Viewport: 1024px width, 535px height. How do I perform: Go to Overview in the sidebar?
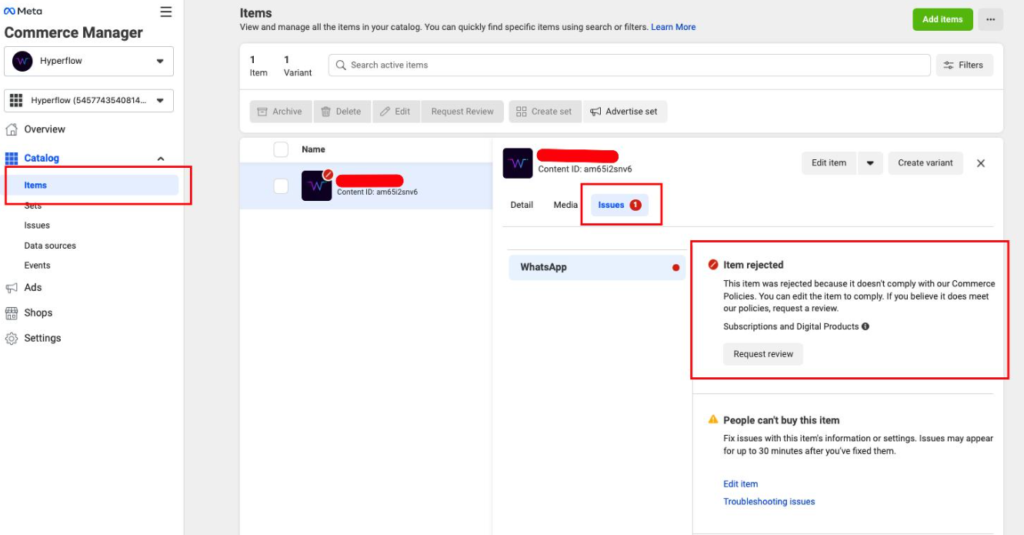coord(44,129)
